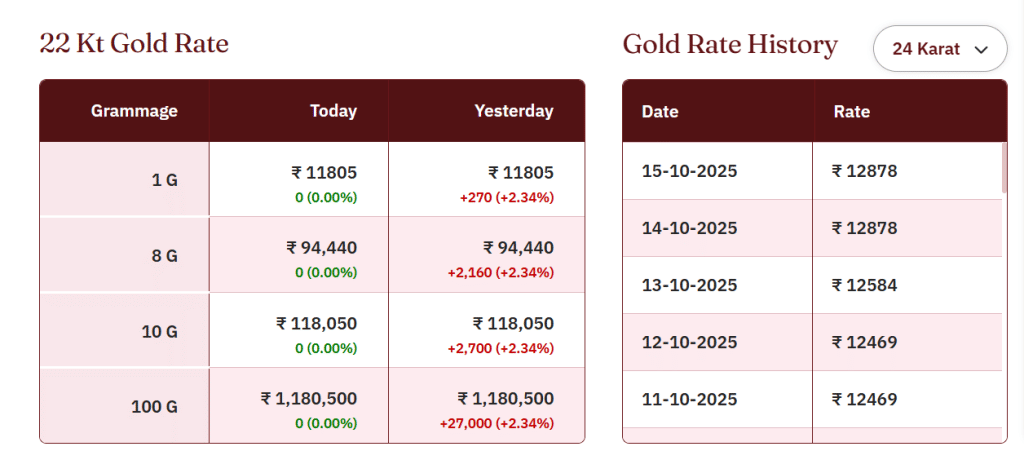Screen dimensions: 1024x451
Task: Click yesterday's 8 G price ₹ 94,440
Action: tap(518, 247)
